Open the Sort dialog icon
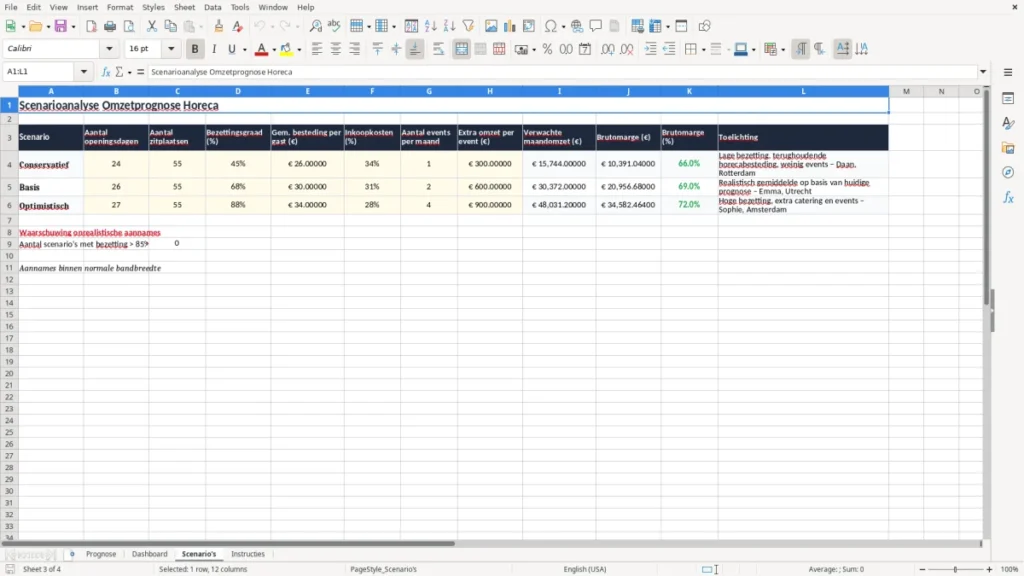 [411, 26]
